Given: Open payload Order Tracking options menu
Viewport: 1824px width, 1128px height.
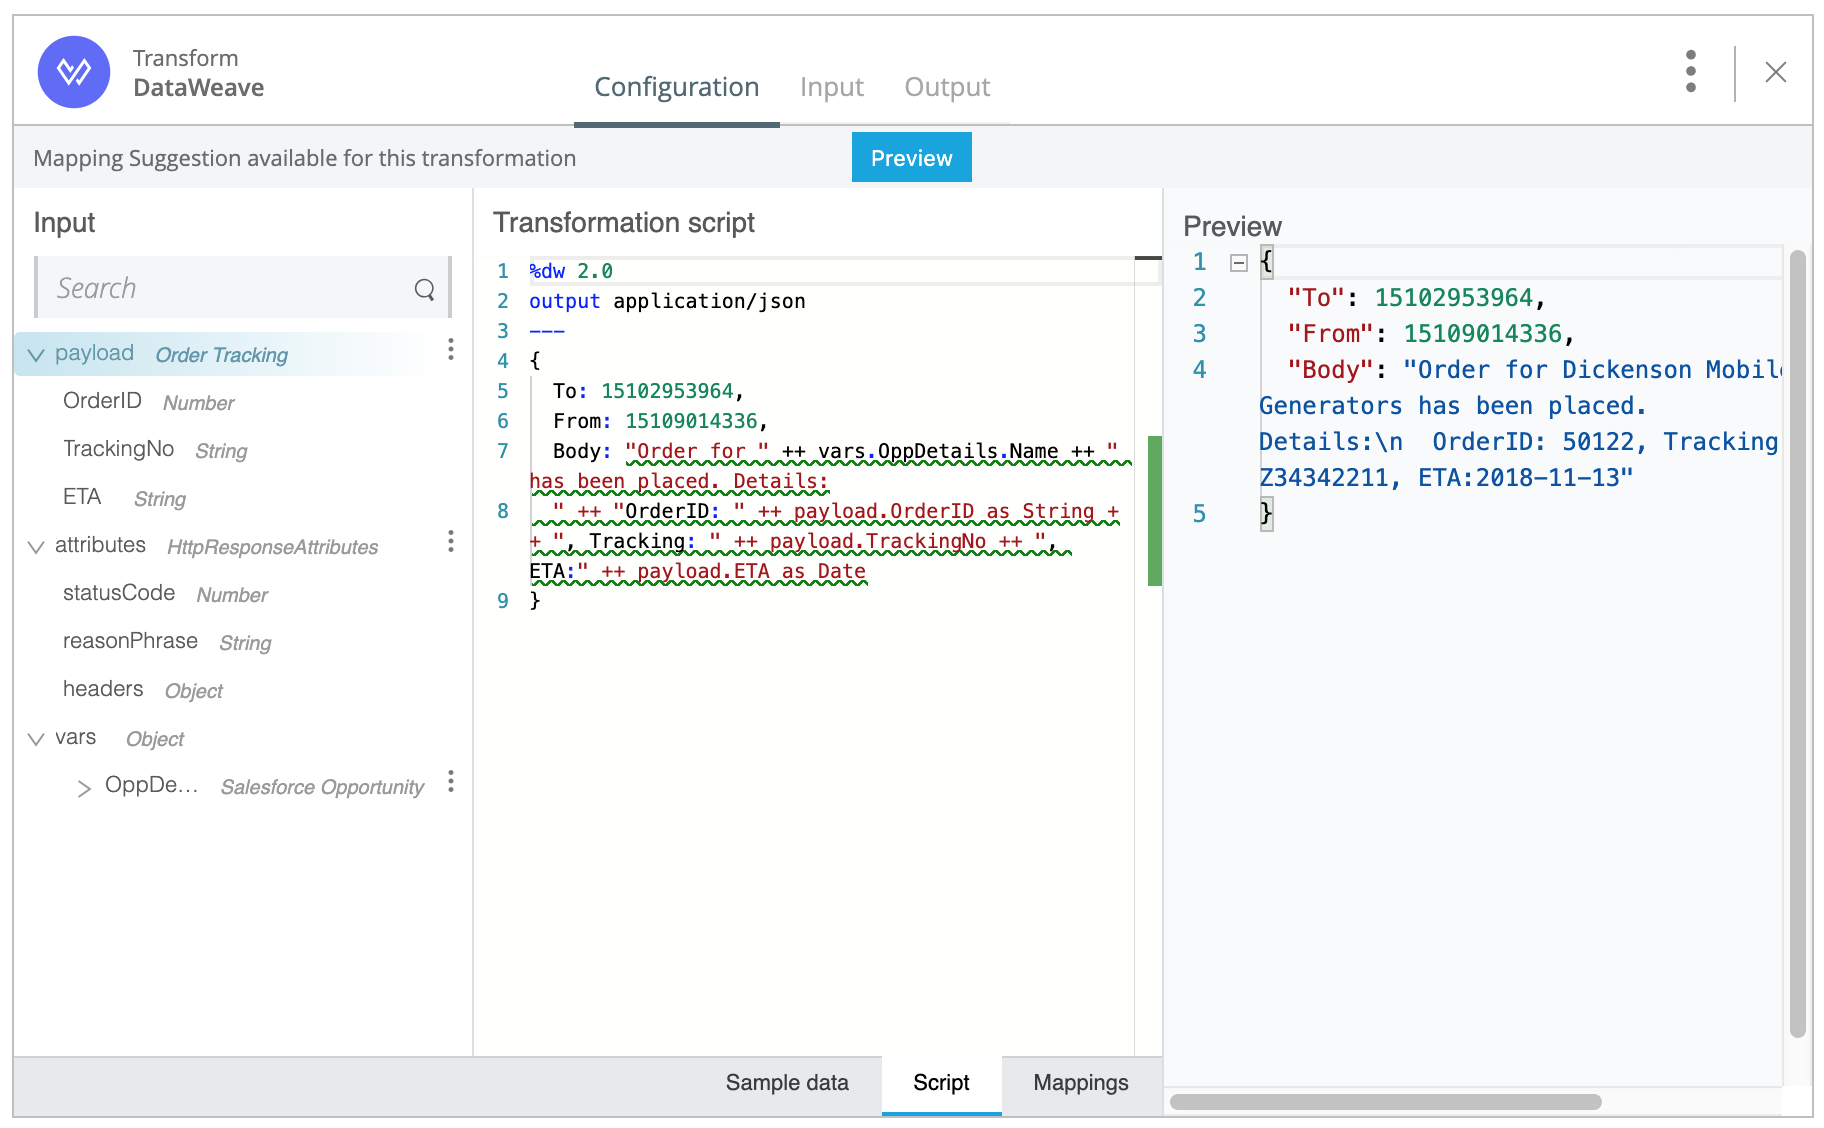Looking at the screenshot, I should coord(451,349).
